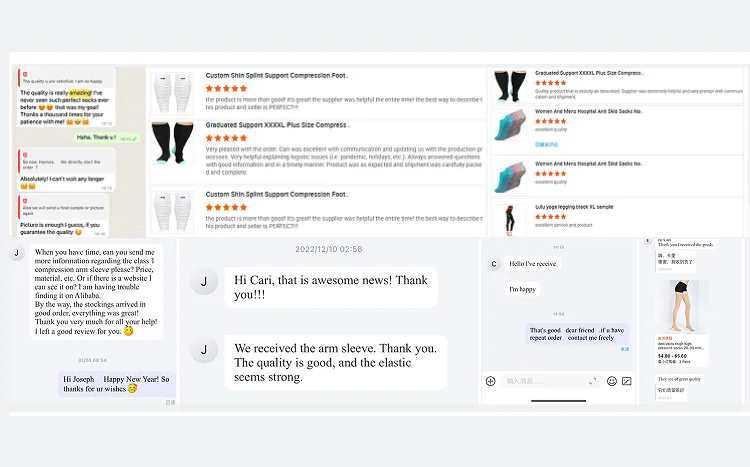This screenshot has height=467, width=750.
Task: Click the 'Hi Cari, that is awesome news' bubble
Action: tap(331, 287)
